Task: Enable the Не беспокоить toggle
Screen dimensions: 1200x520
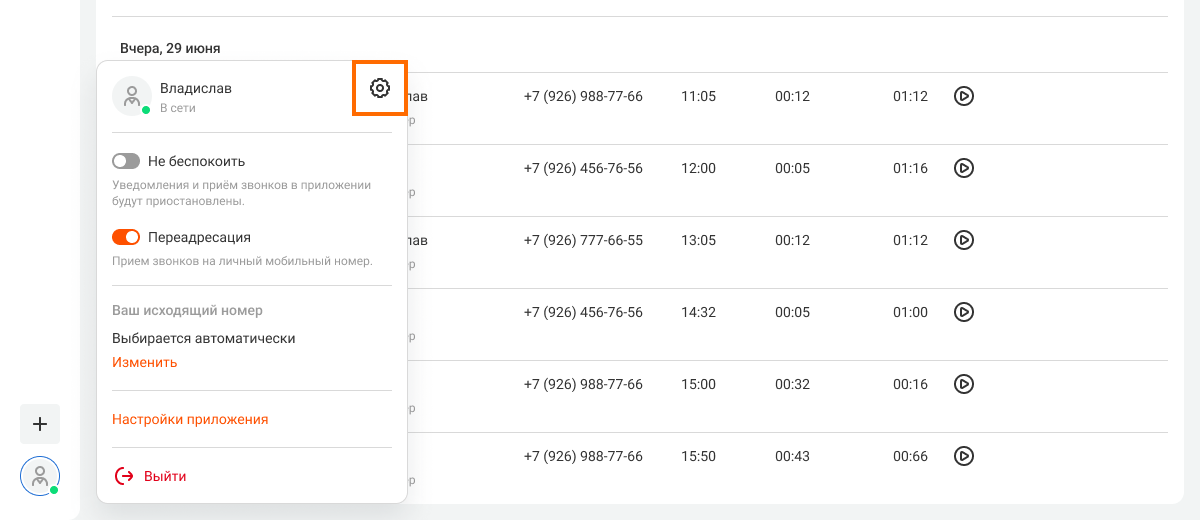Action: 126,161
